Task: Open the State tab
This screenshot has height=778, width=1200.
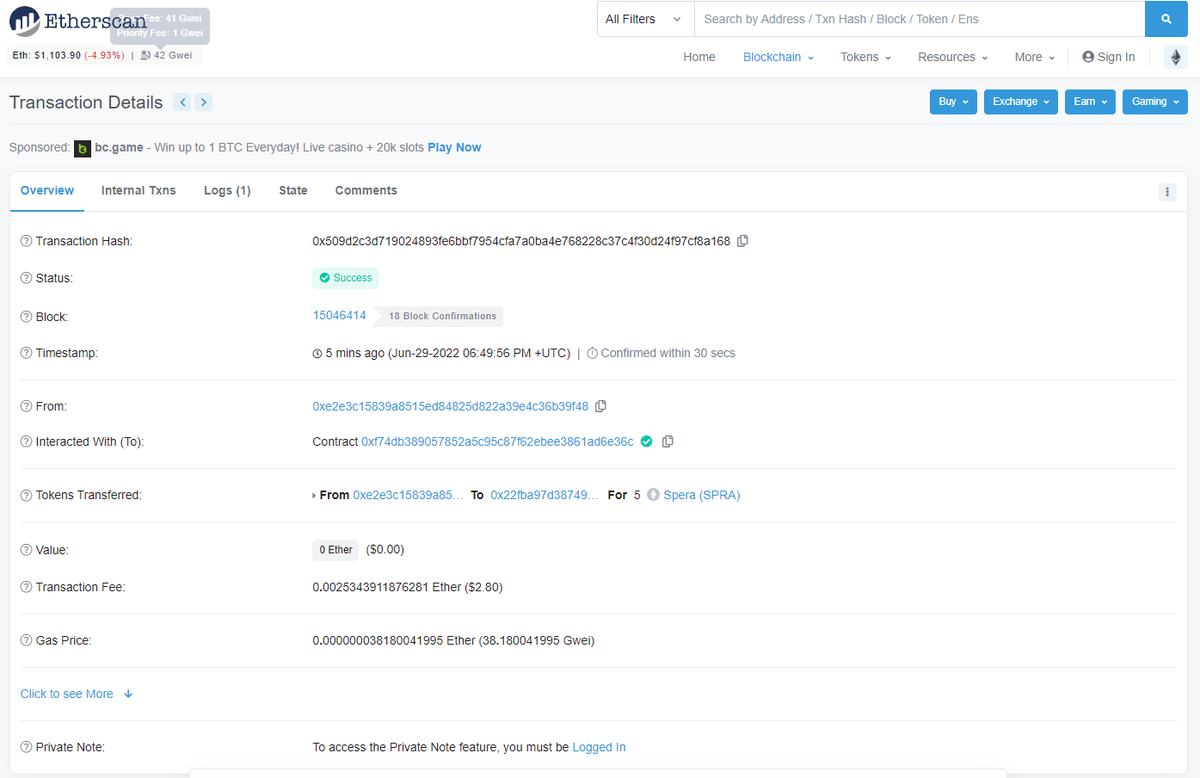Action: pos(293,191)
